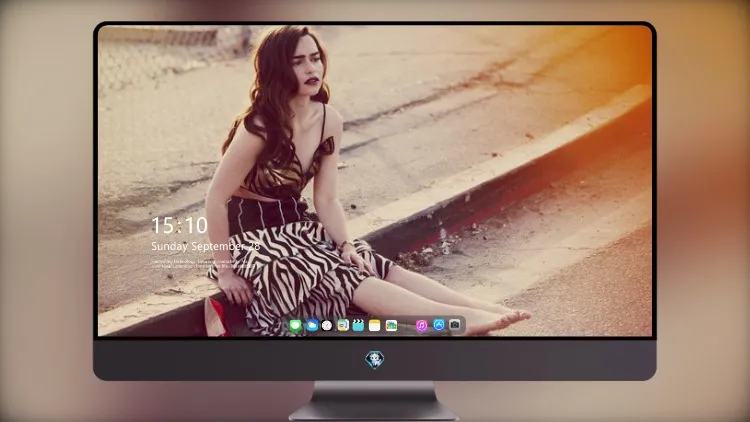
Task: Open the yellow Notes app in dock
Action: click(375, 326)
